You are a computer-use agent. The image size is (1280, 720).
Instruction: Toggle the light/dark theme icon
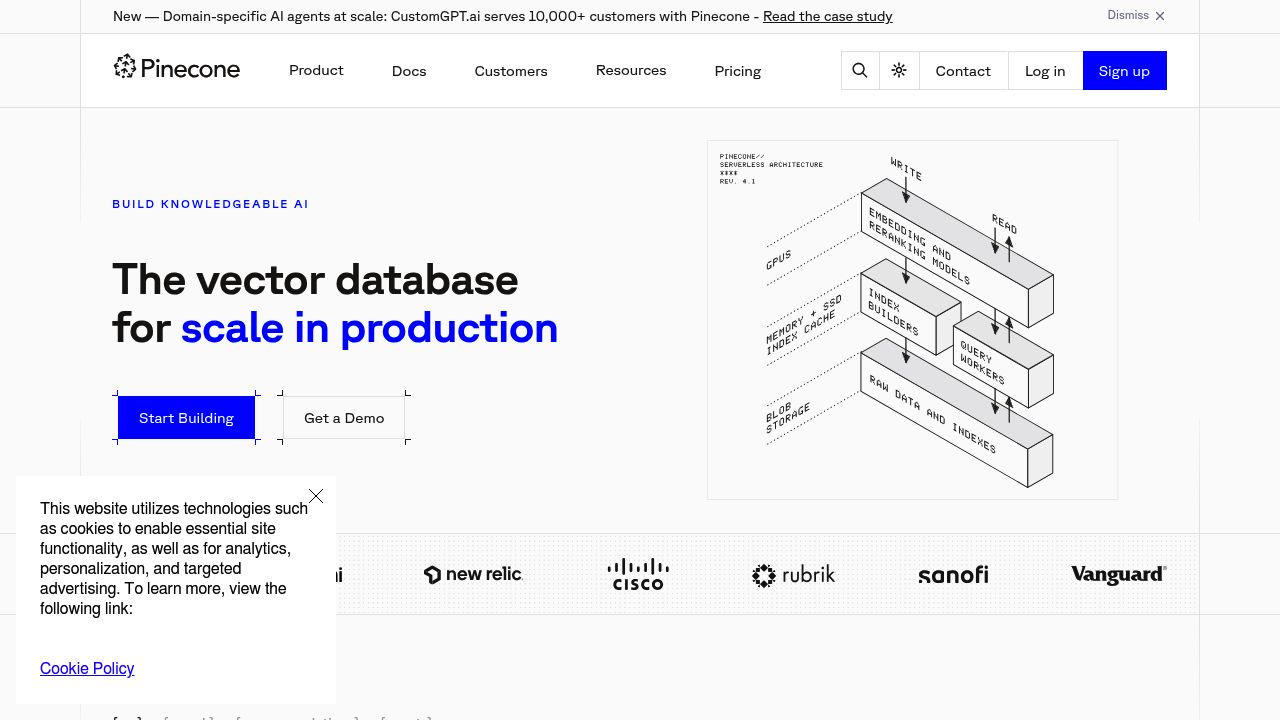point(899,70)
